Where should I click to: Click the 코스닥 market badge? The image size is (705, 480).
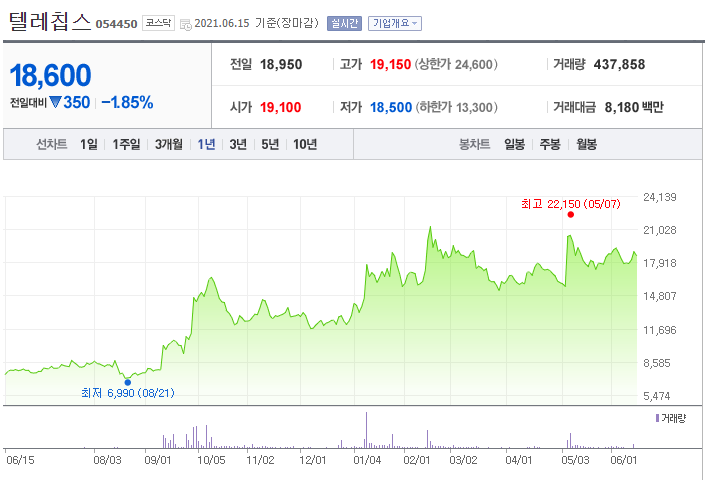coord(158,23)
